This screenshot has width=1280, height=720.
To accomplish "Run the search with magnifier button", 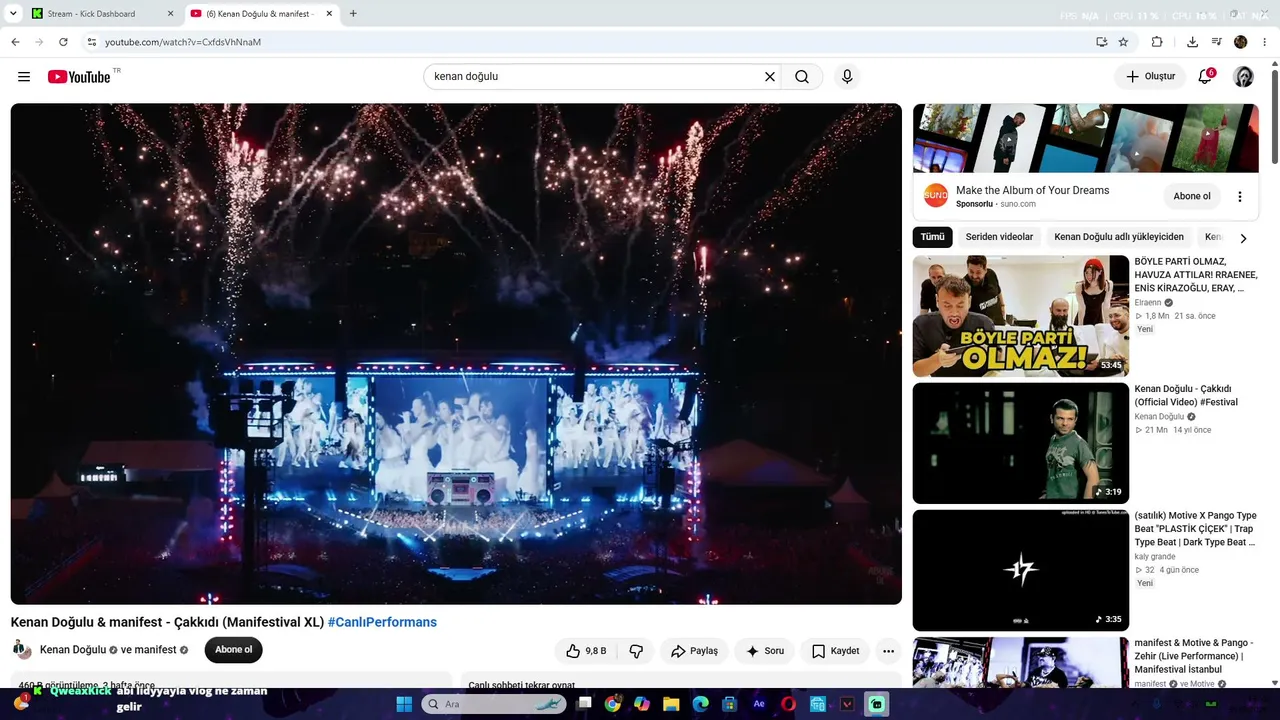I will click(802, 77).
